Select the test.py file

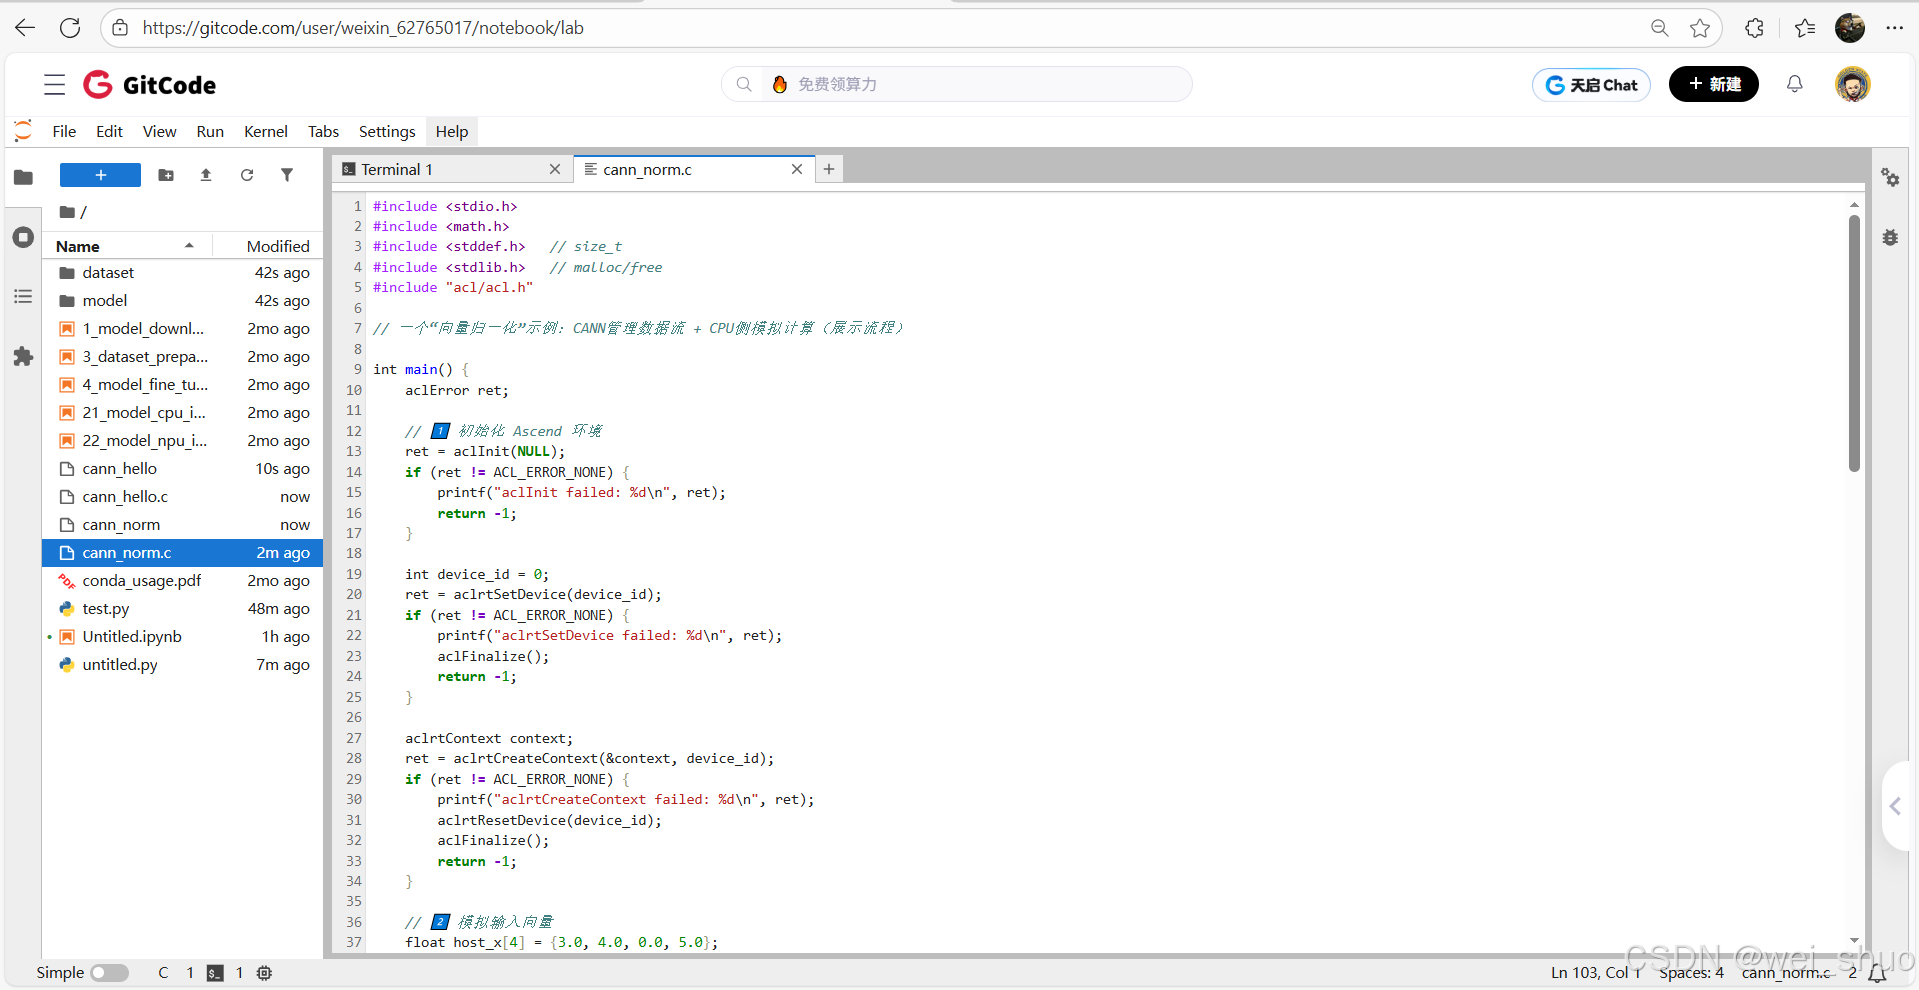[182, 609]
